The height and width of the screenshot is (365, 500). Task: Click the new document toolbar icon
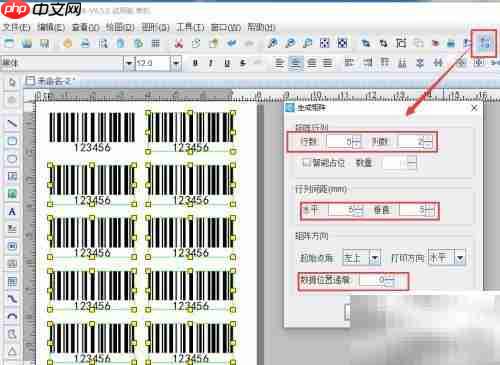coord(9,43)
